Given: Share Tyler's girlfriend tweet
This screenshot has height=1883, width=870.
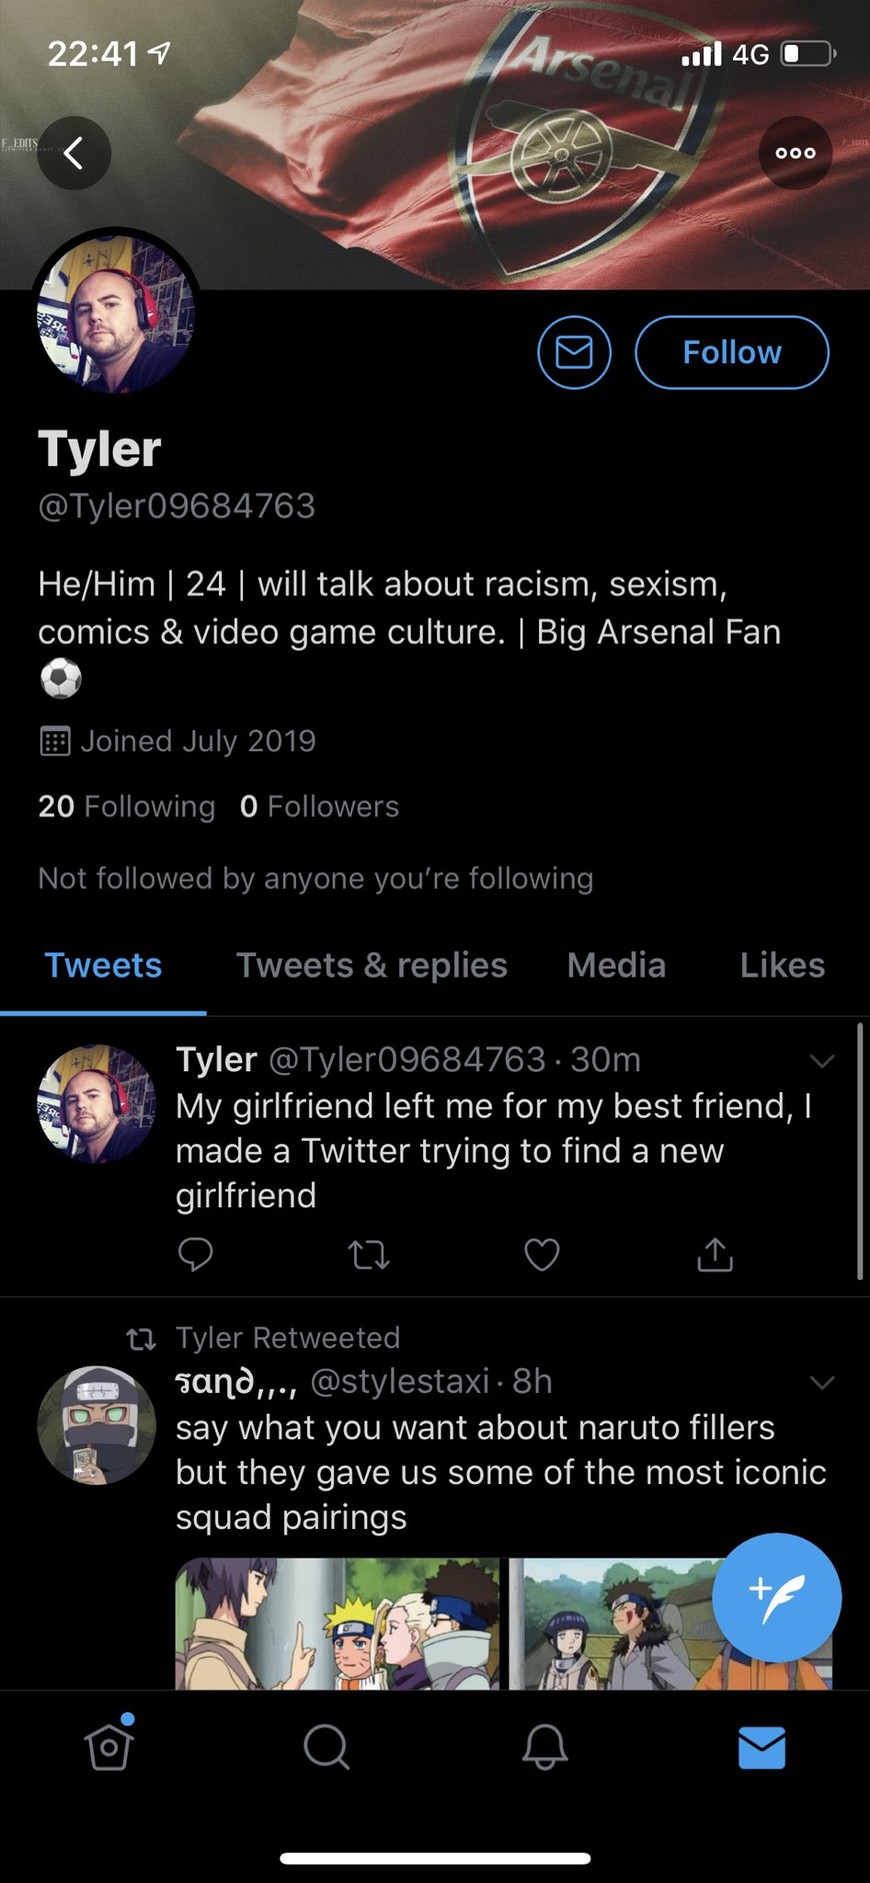Looking at the screenshot, I should pyautogui.click(x=715, y=1253).
